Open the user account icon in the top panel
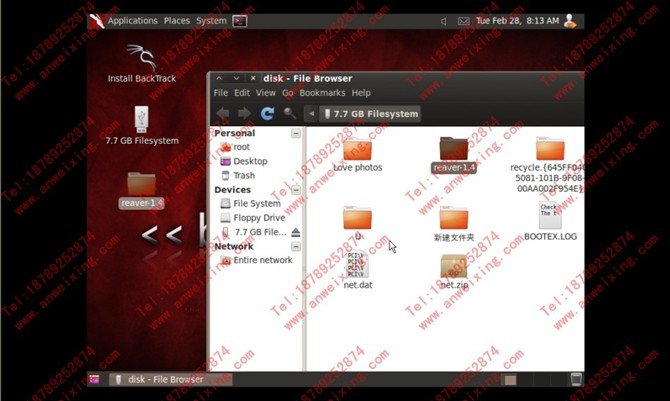 (570, 21)
